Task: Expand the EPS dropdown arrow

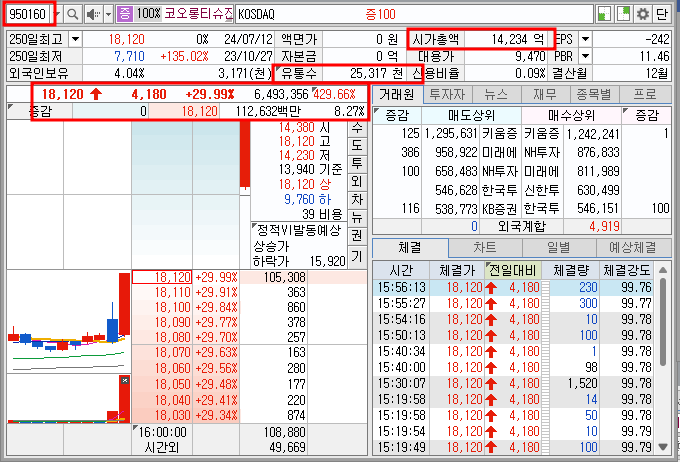Action: (x=585, y=39)
